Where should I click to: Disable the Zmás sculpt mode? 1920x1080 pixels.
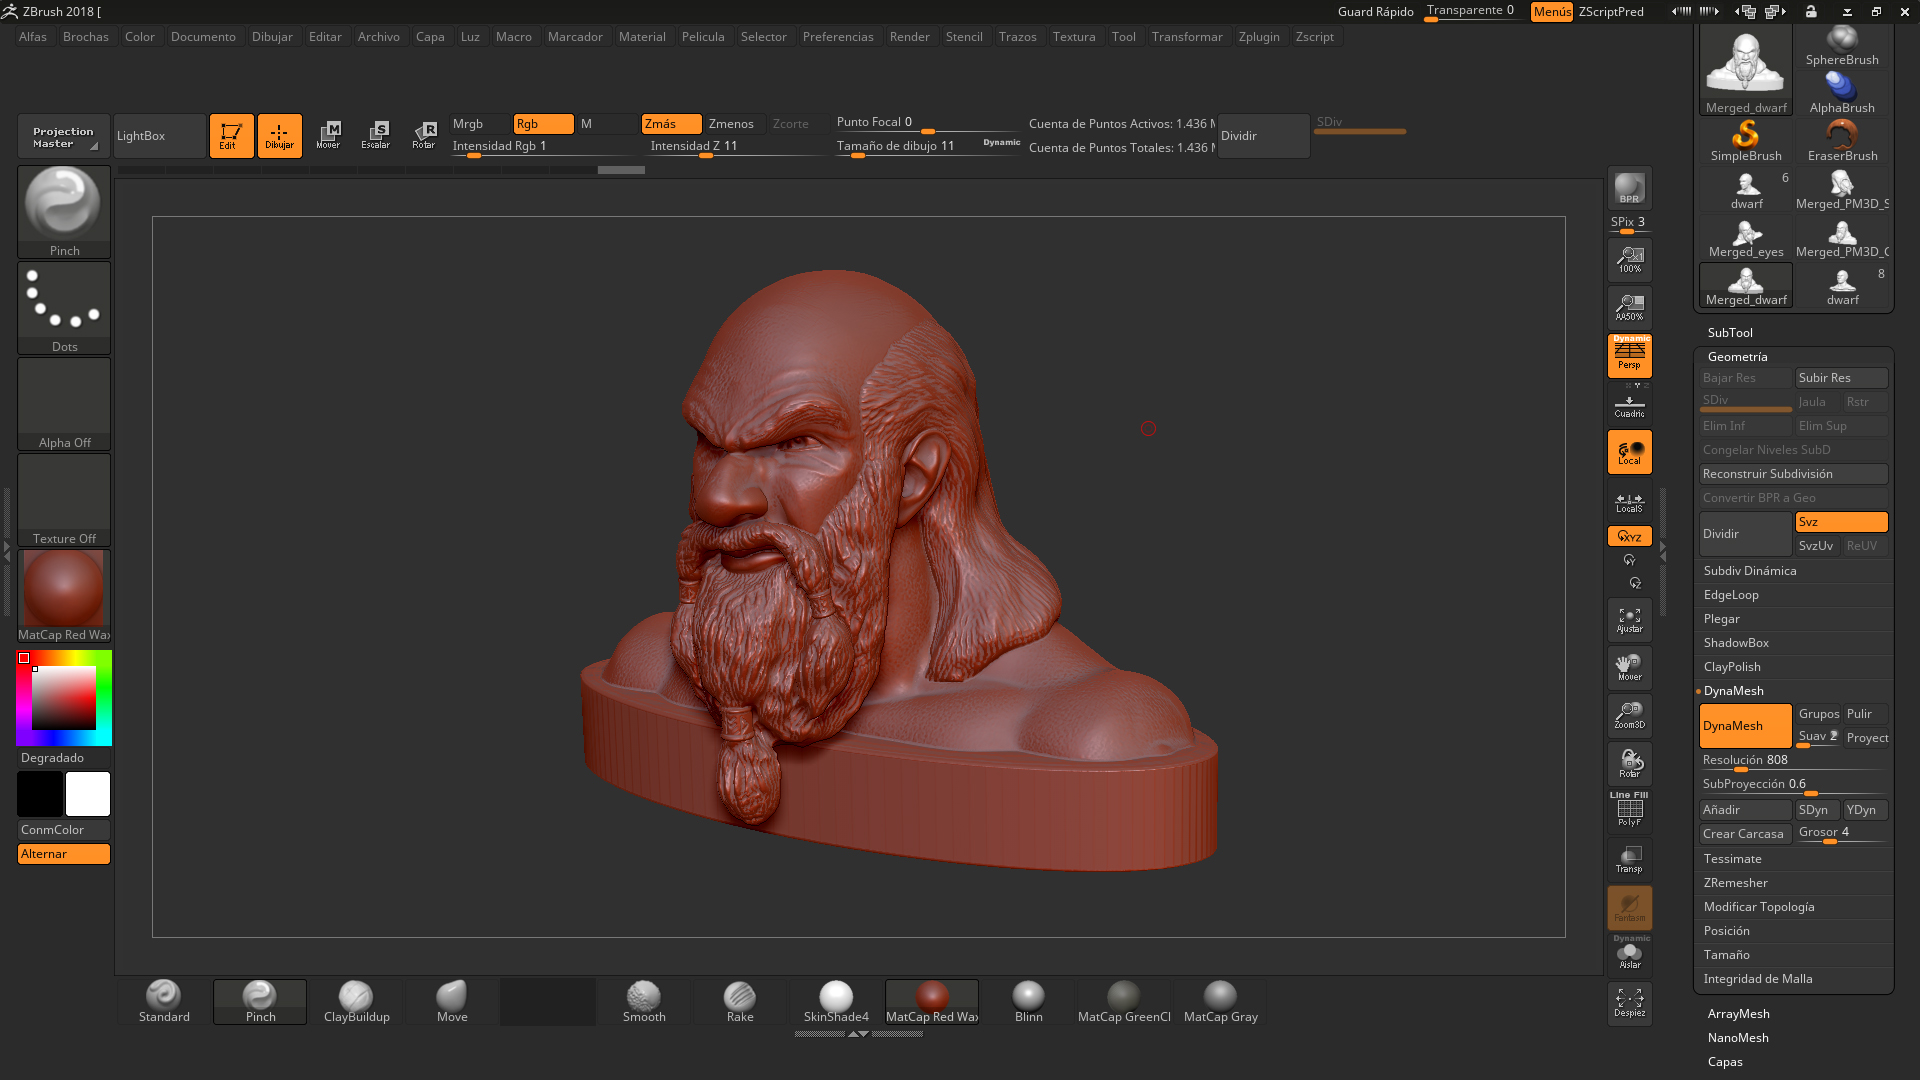[670, 124]
